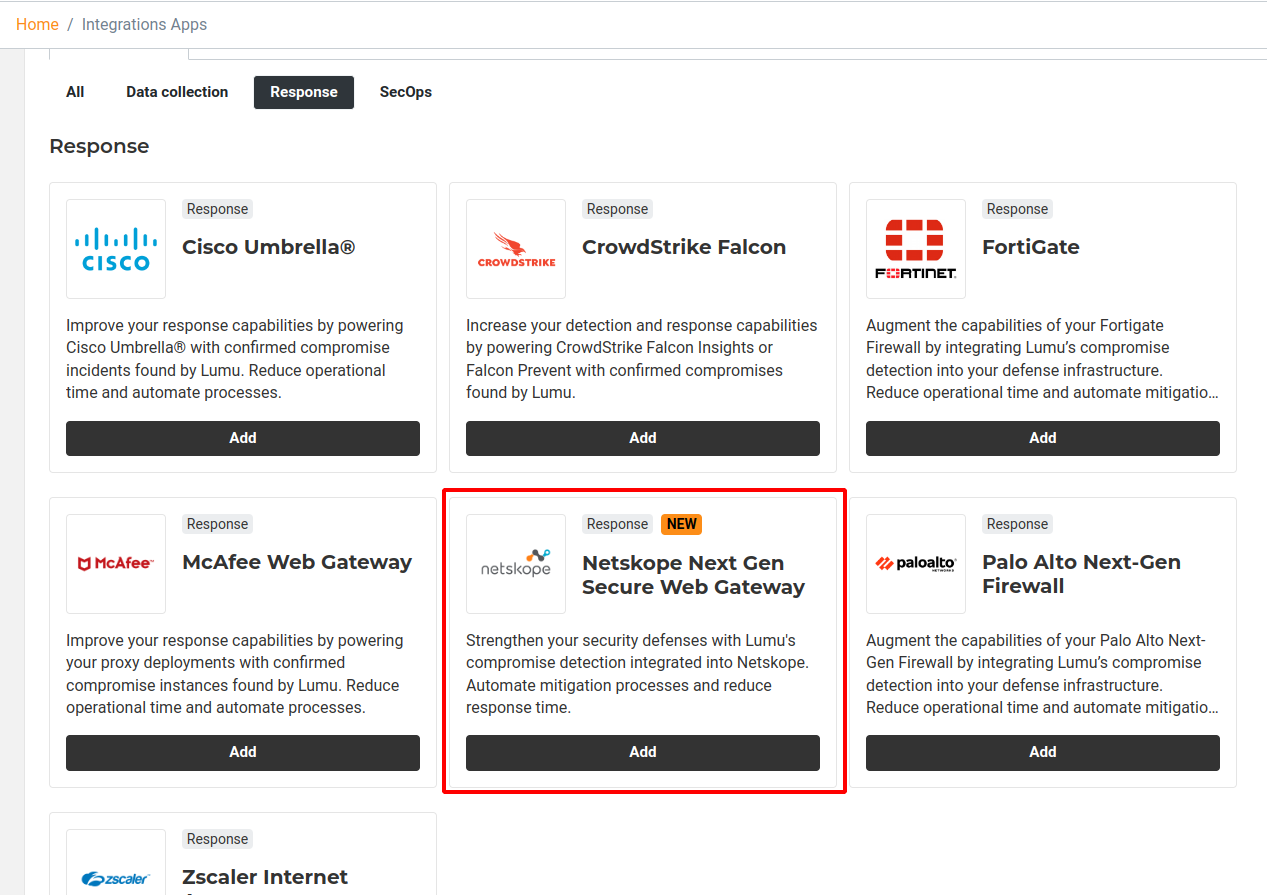The image size is (1267, 895).
Task: Switch to the All filter tab
Action: [x=75, y=92]
